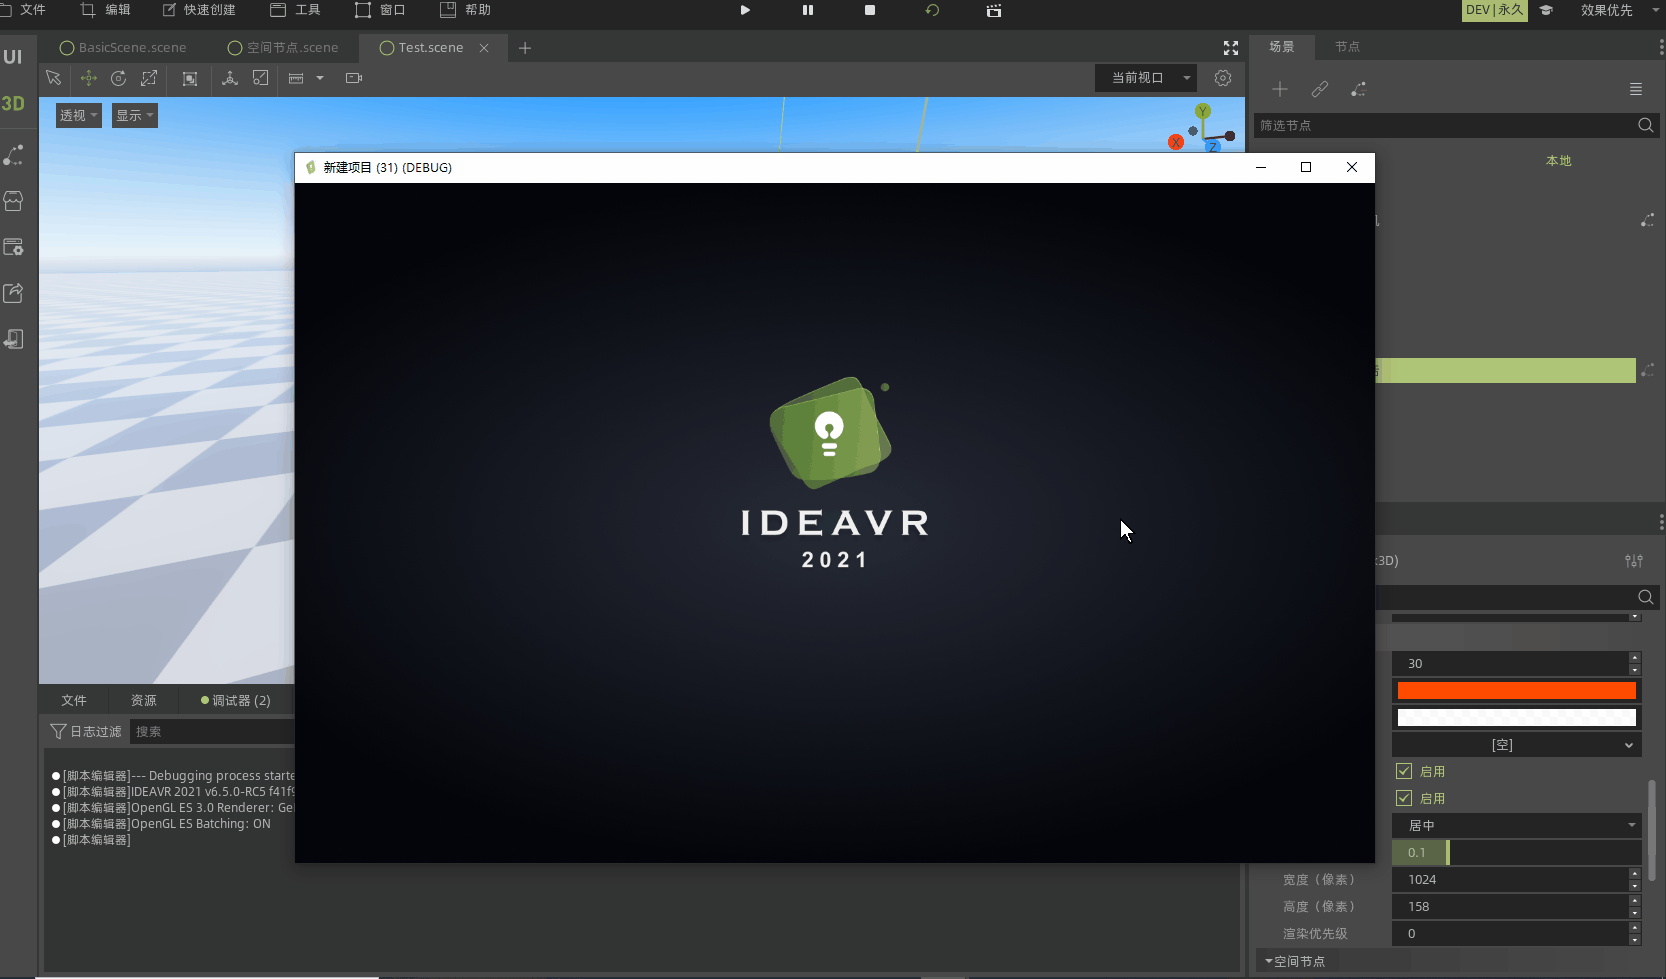Open the asset store sidebar icon
Viewport: 1666px width, 979px height.
click(x=13, y=201)
